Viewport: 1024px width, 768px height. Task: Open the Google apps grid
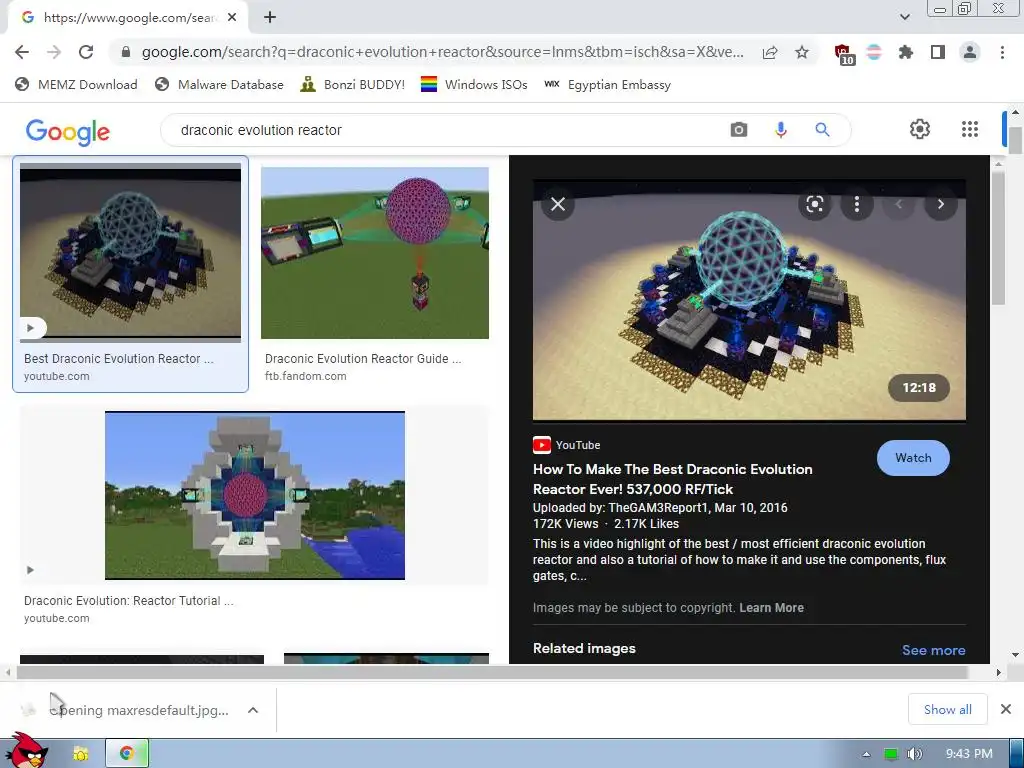pyautogui.click(x=970, y=129)
